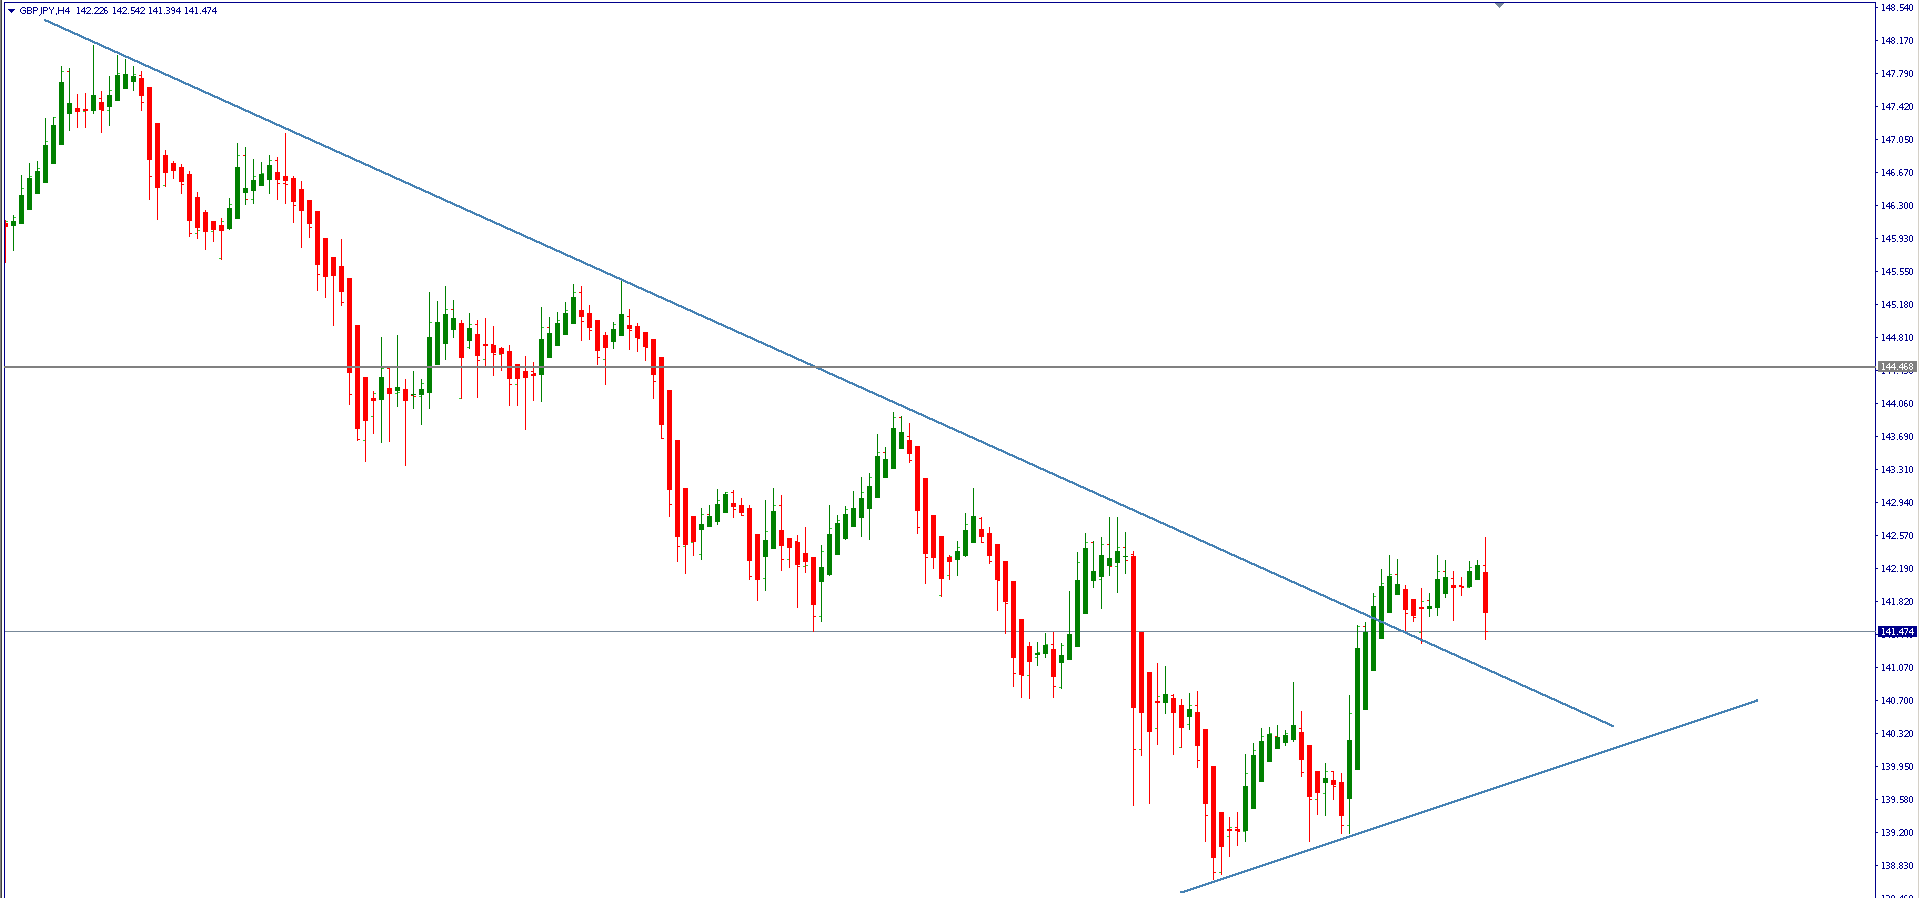Viewport: 1920px width, 898px height.
Task: Click the 147.050 price scale label
Action: pos(1896,140)
